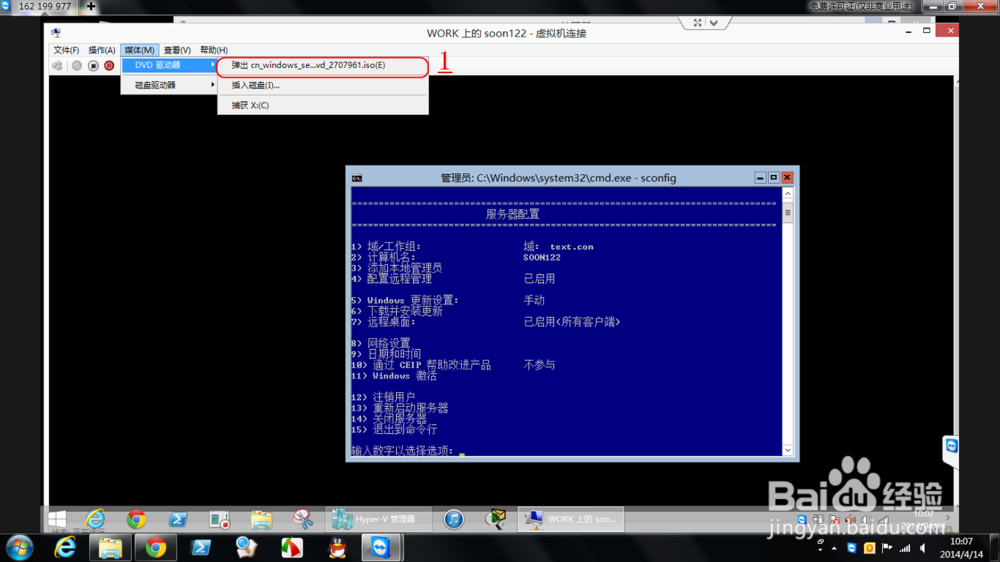Image resolution: width=1000 pixels, height=562 pixels.
Task: Click the 重新启动服务器 option row
Action: click(x=399, y=408)
